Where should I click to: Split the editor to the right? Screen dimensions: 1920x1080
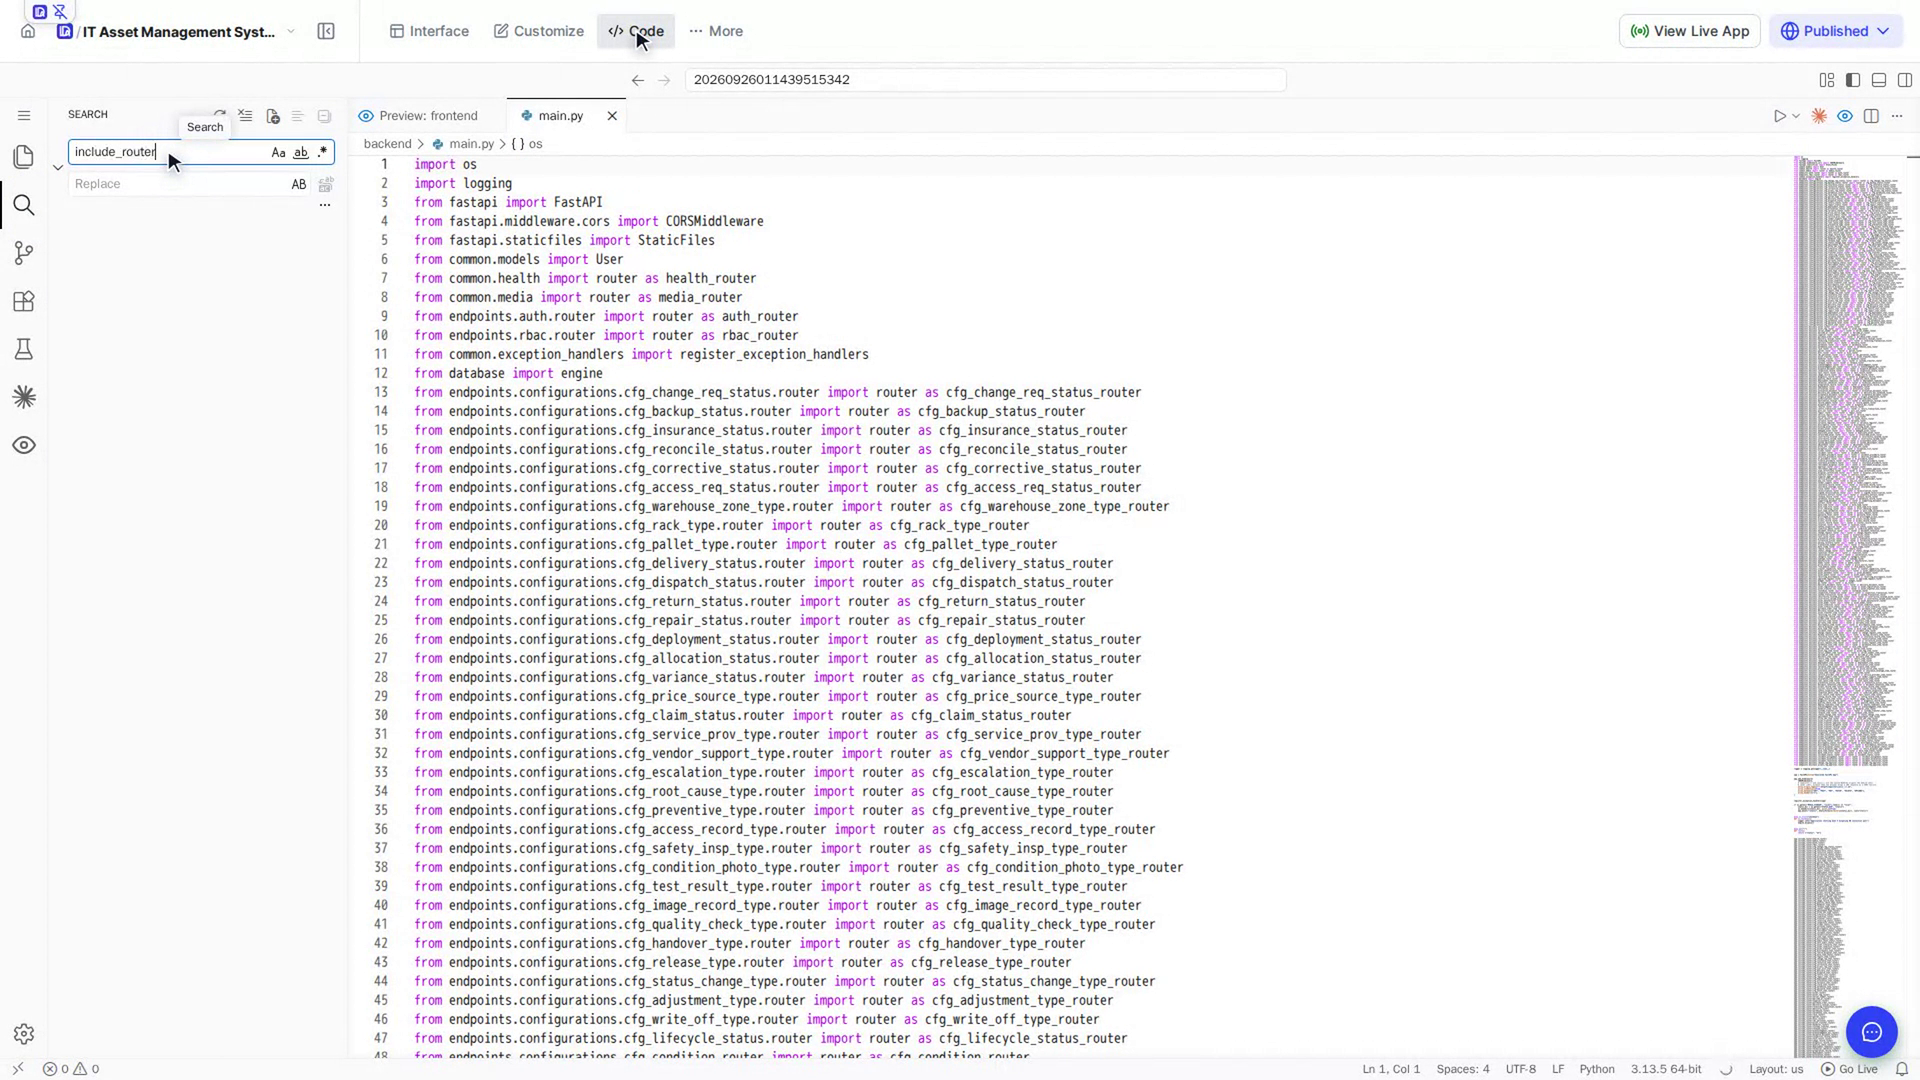tap(1871, 116)
